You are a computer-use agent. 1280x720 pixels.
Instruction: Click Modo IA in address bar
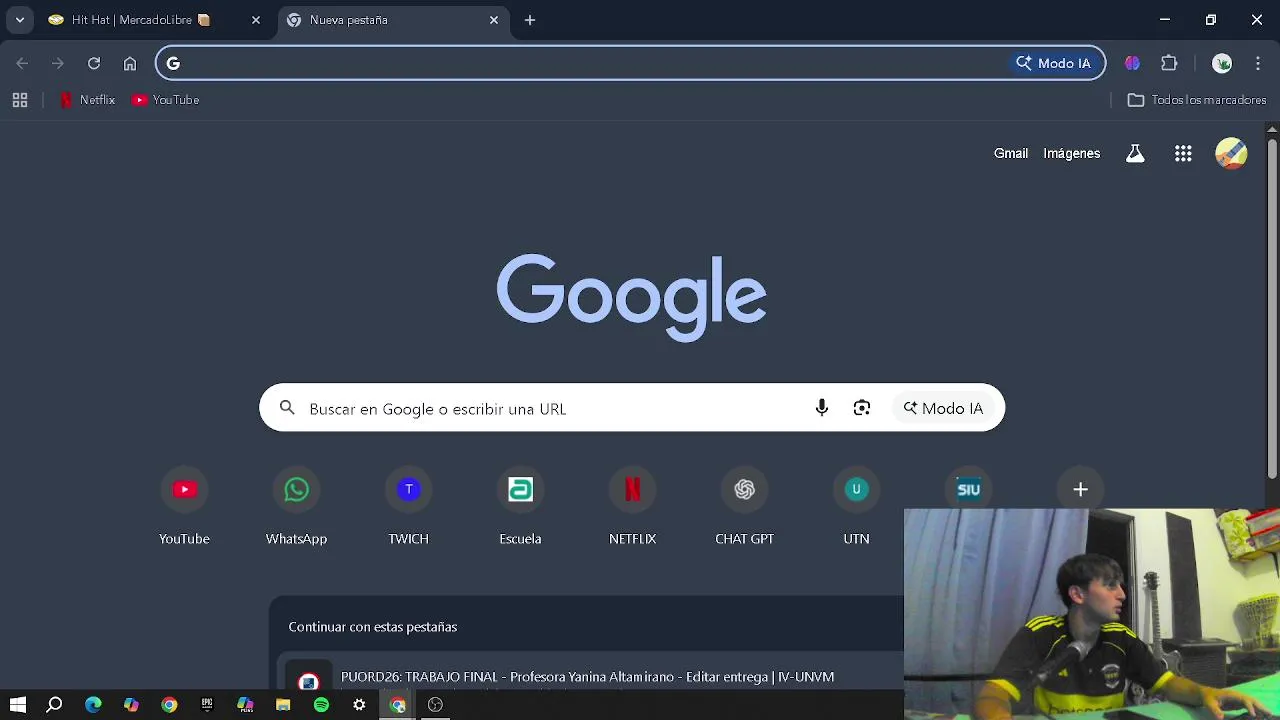(1054, 63)
